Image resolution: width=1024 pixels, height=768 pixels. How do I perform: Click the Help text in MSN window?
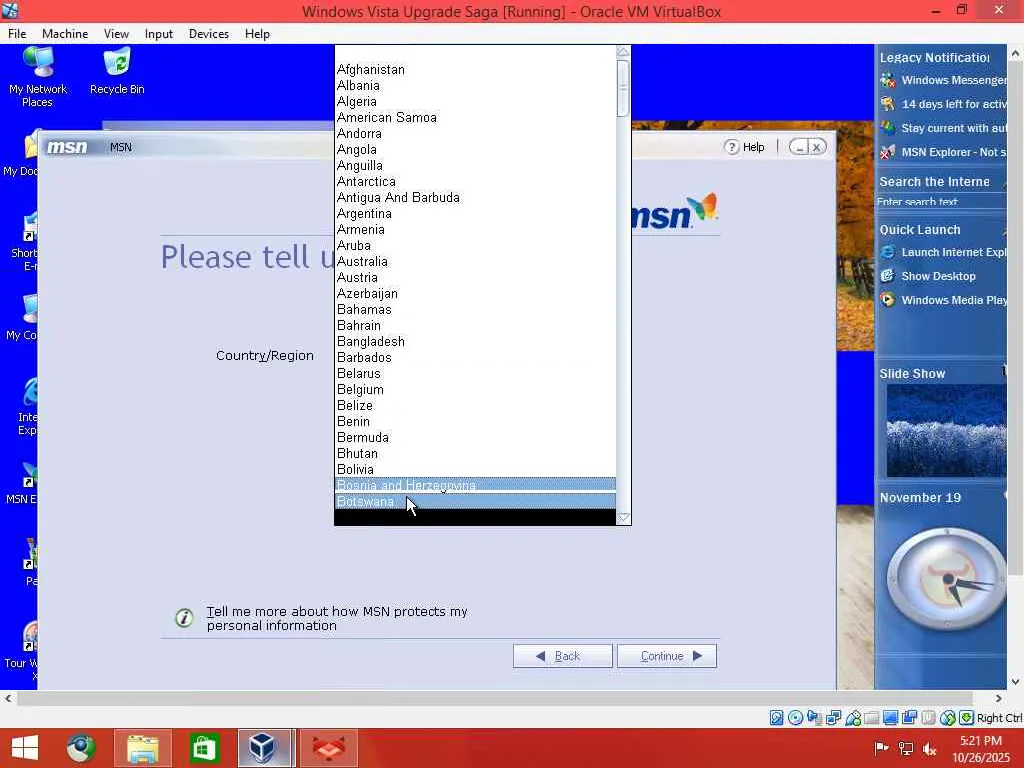click(x=754, y=147)
